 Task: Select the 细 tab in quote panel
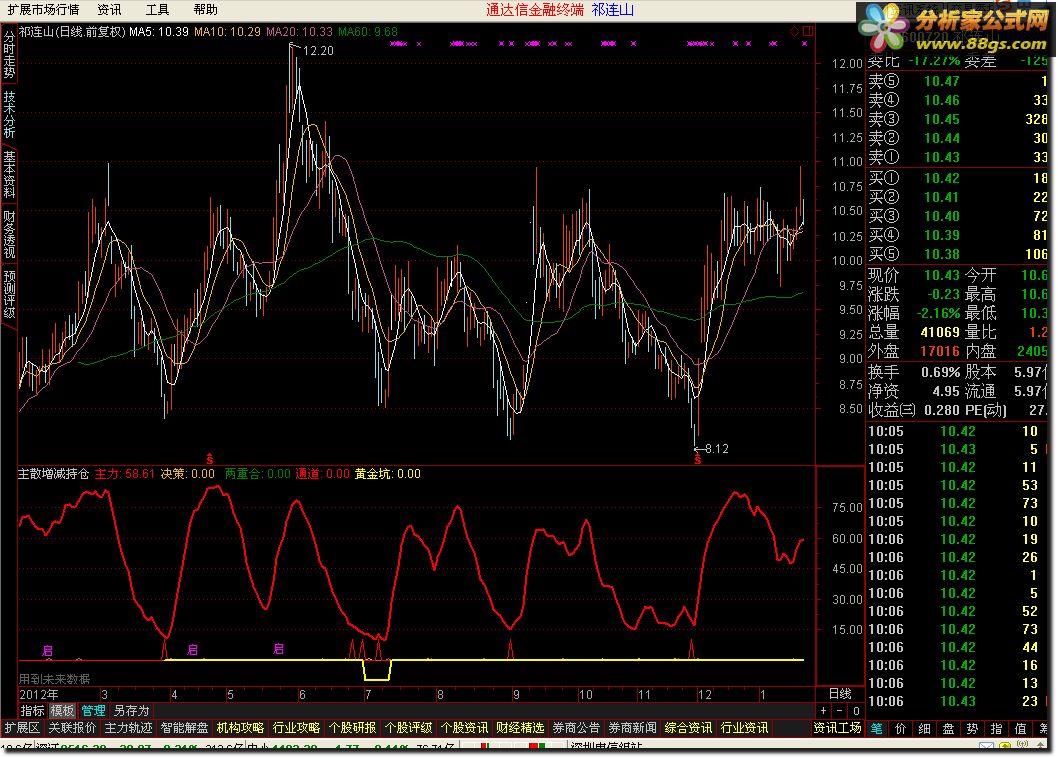click(924, 728)
